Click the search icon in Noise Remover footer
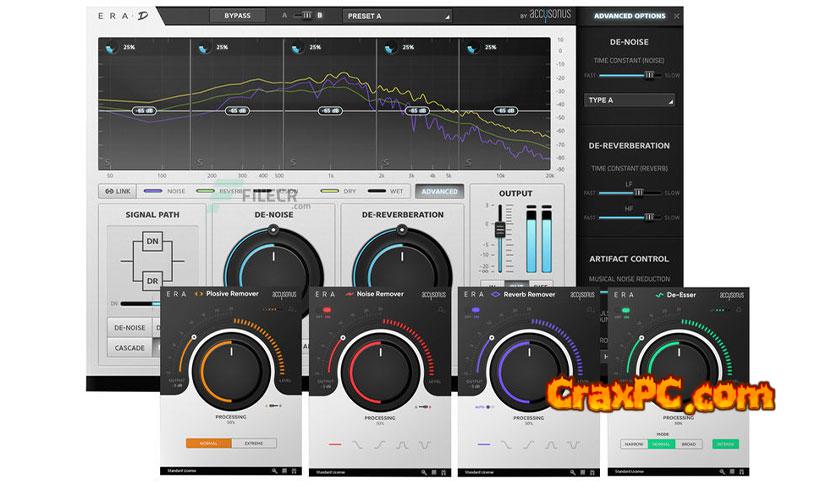This screenshot has height=484, width=836. 423,472
